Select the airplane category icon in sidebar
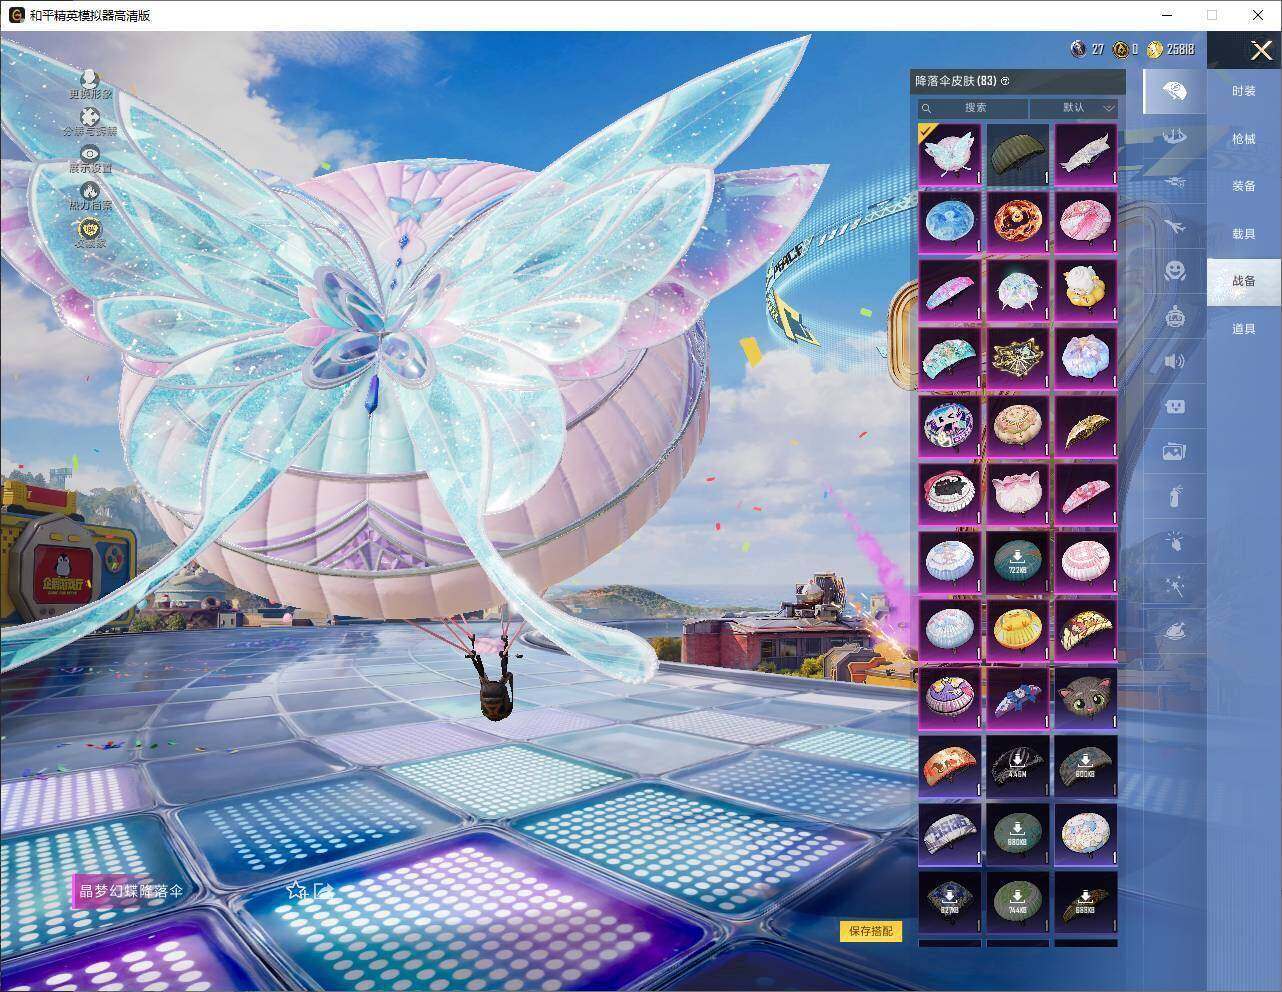Viewport: 1282px width, 992px height. click(1174, 228)
